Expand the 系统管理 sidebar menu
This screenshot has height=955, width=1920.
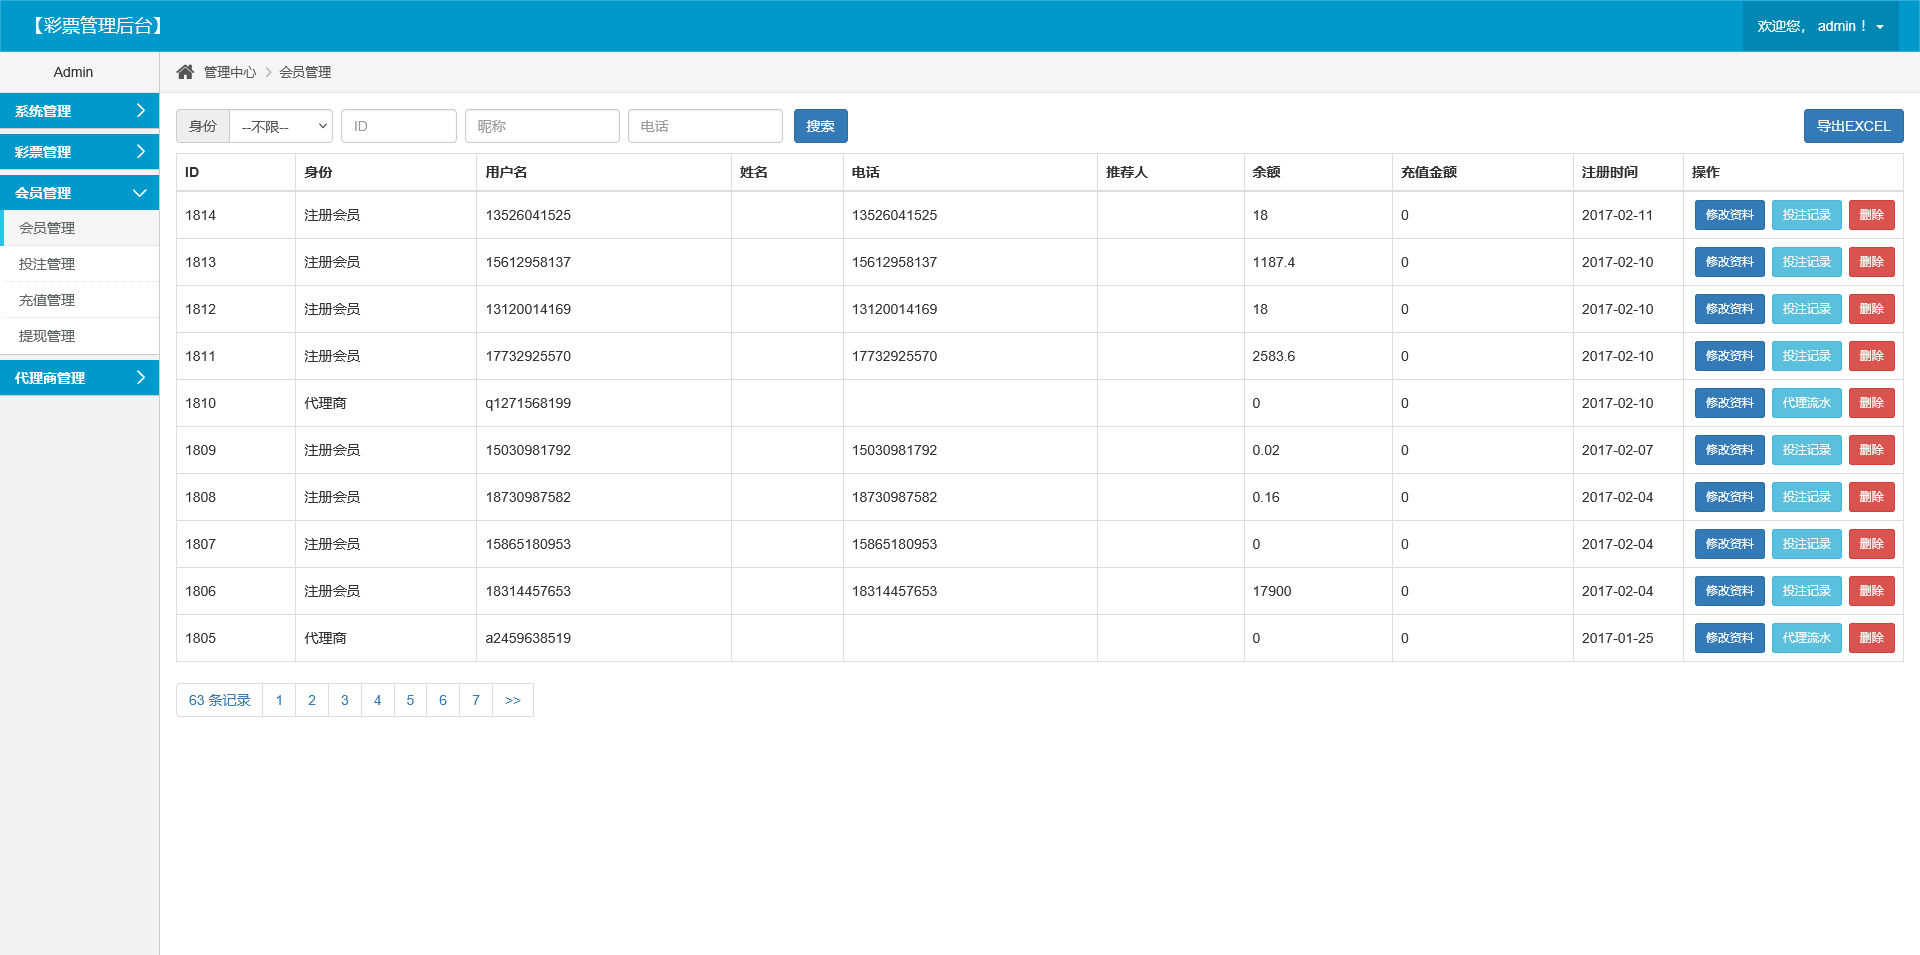pyautogui.click(x=79, y=111)
